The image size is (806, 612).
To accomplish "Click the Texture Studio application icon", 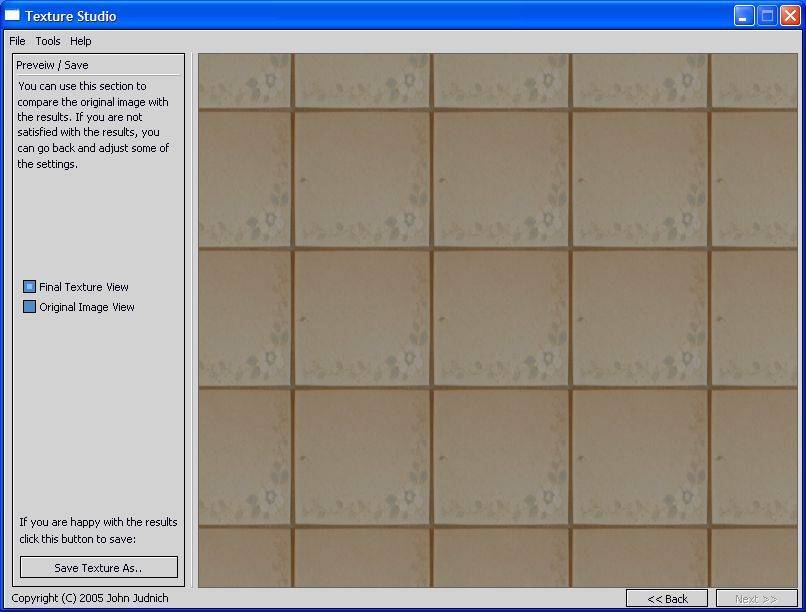I will (14, 15).
